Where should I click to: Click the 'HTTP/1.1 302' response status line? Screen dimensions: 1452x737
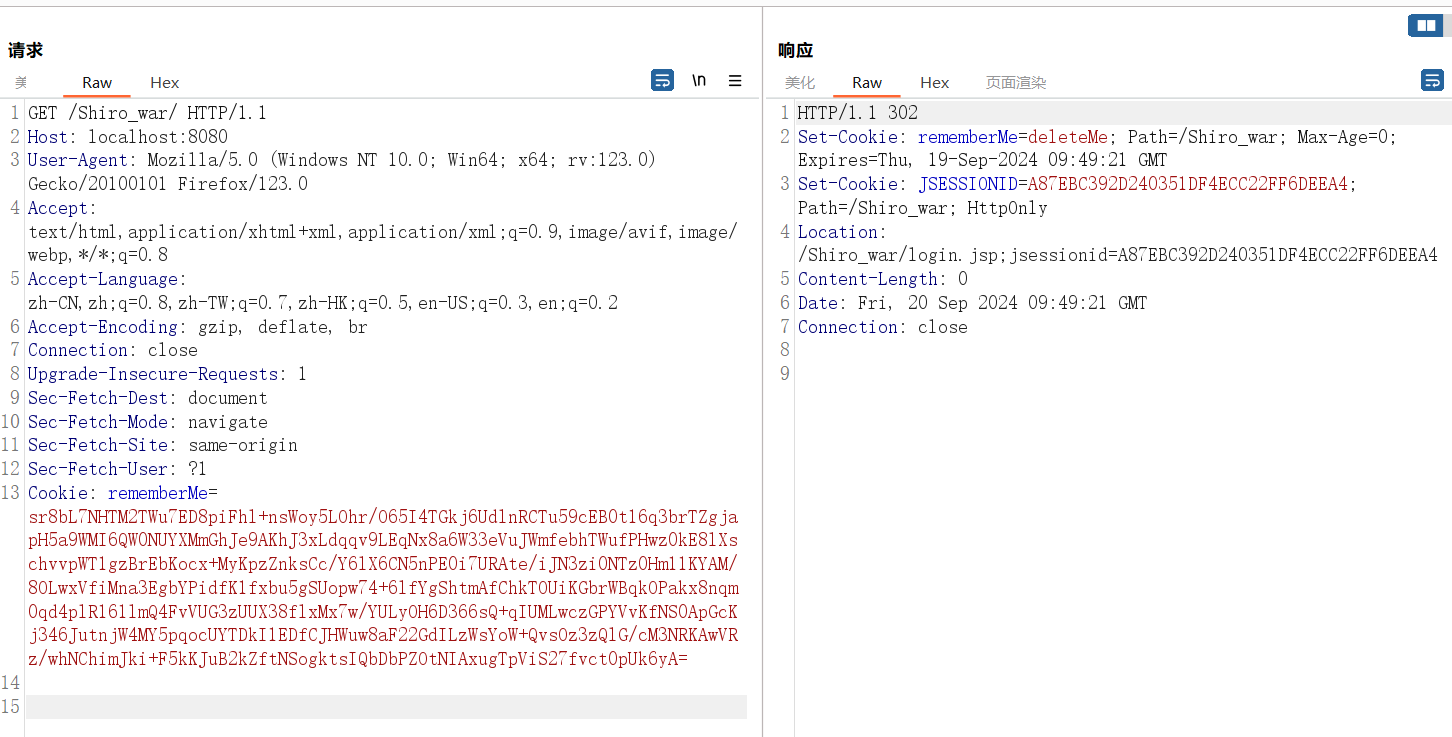coord(858,113)
